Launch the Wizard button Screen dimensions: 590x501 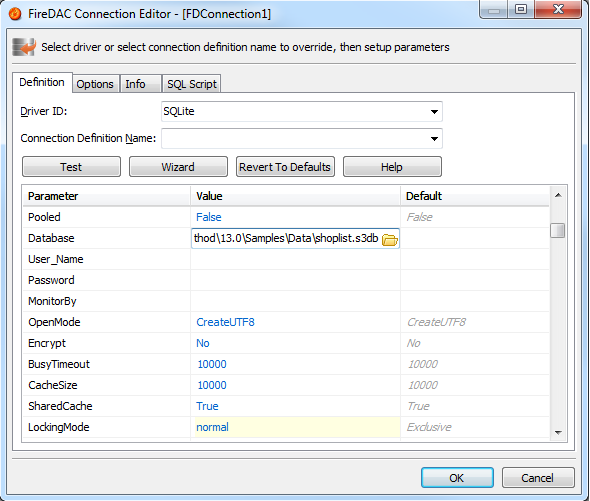pos(178,167)
